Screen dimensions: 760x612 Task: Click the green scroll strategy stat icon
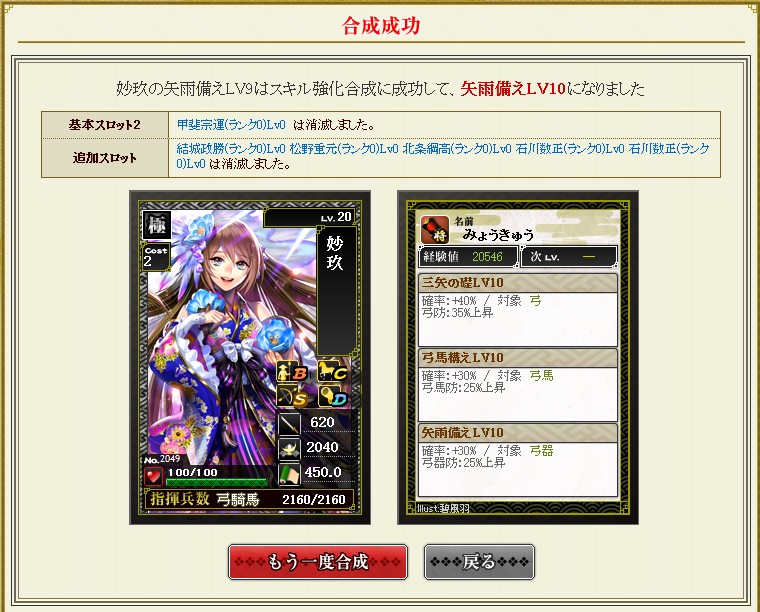(x=289, y=474)
